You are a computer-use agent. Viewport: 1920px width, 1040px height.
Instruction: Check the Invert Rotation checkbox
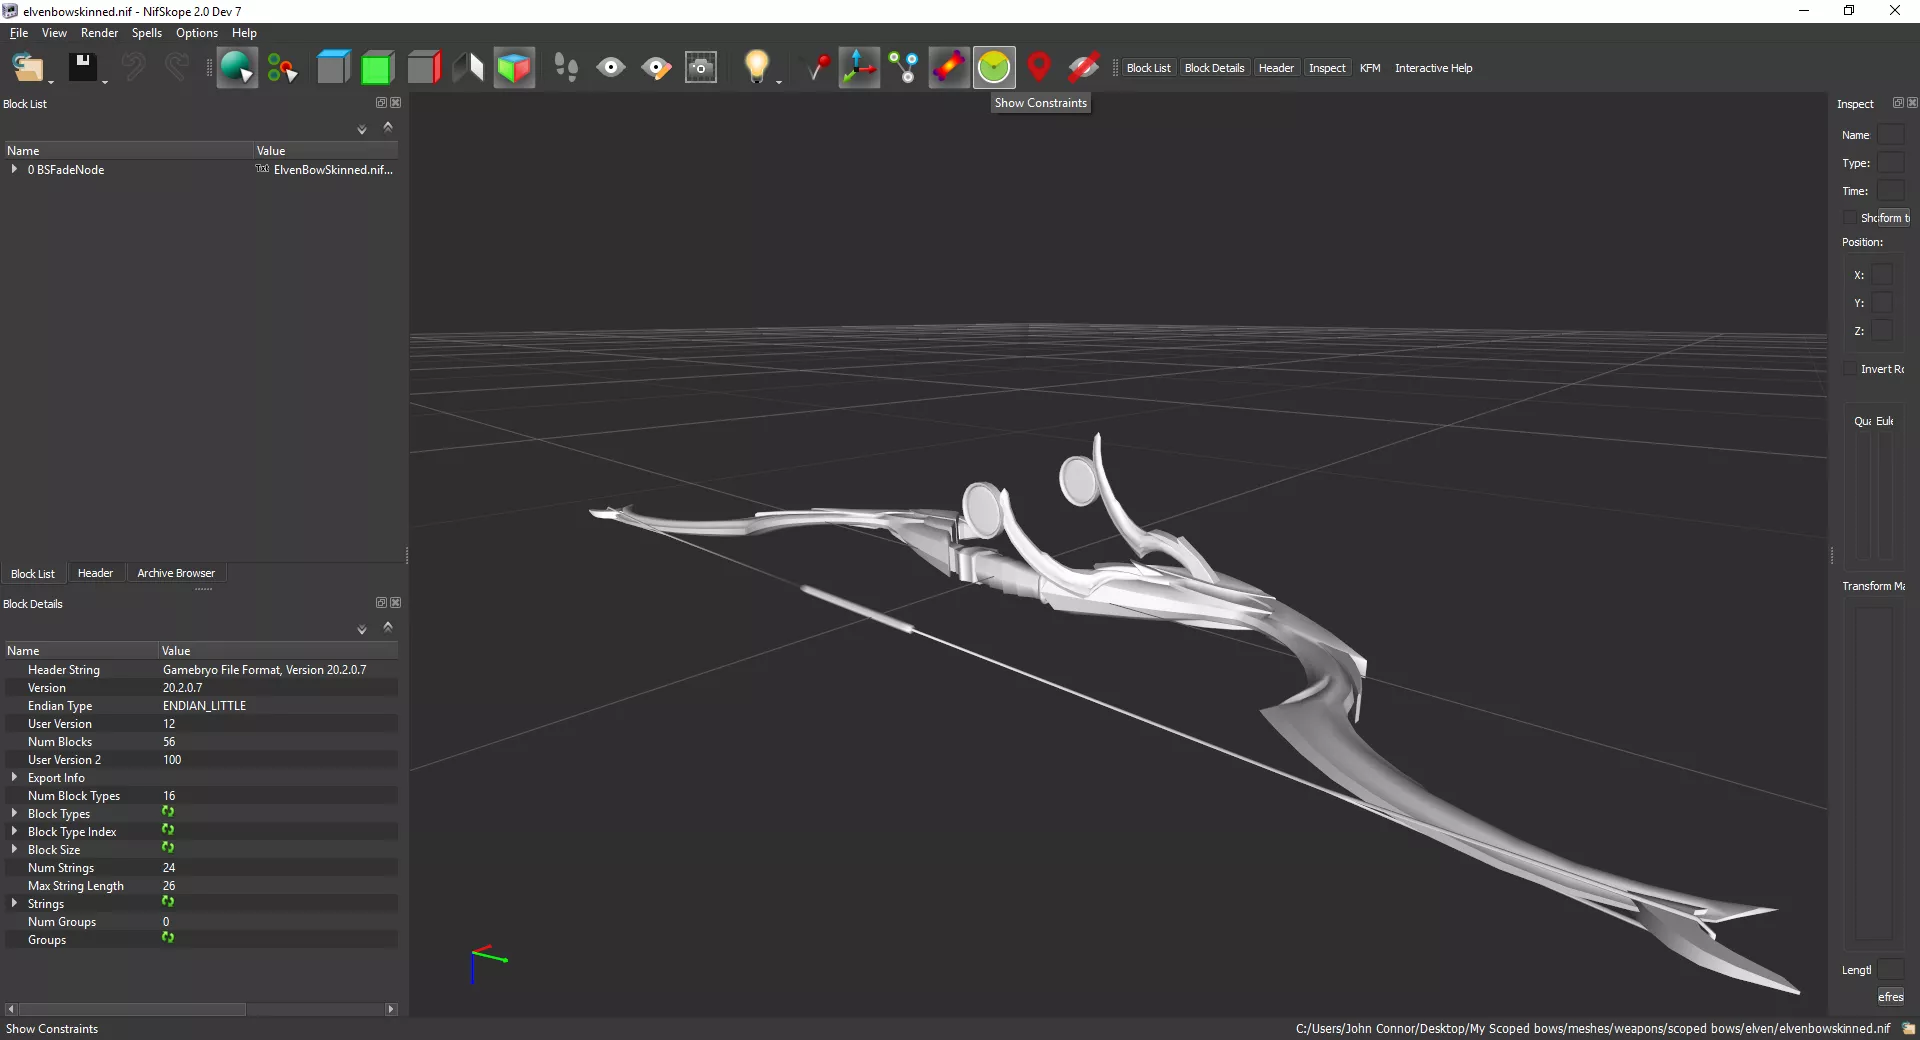pos(1849,369)
